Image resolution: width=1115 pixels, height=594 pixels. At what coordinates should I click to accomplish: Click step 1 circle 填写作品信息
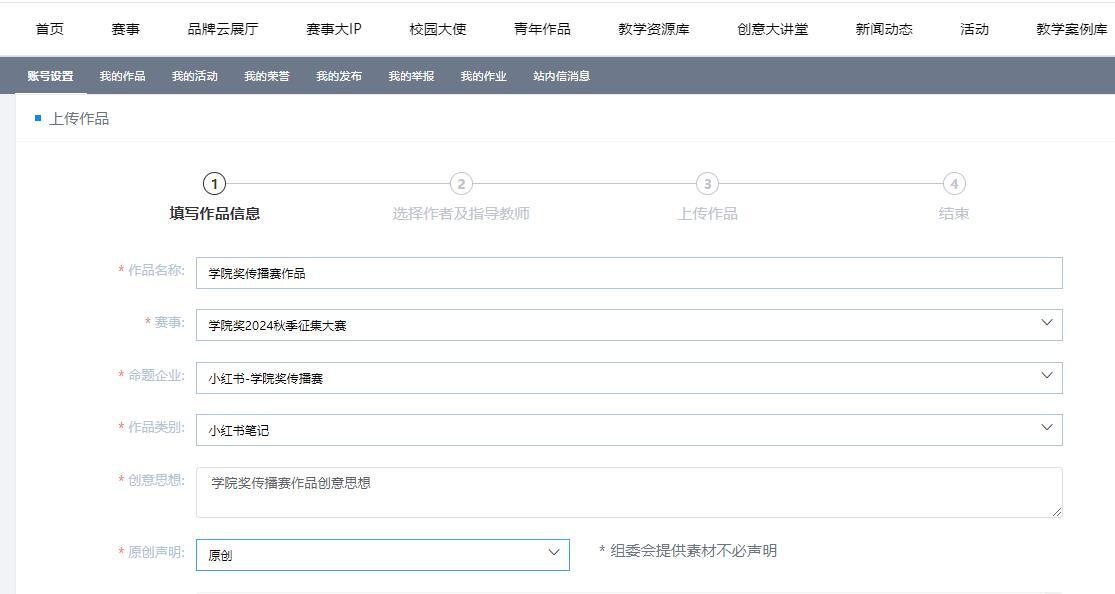click(214, 184)
